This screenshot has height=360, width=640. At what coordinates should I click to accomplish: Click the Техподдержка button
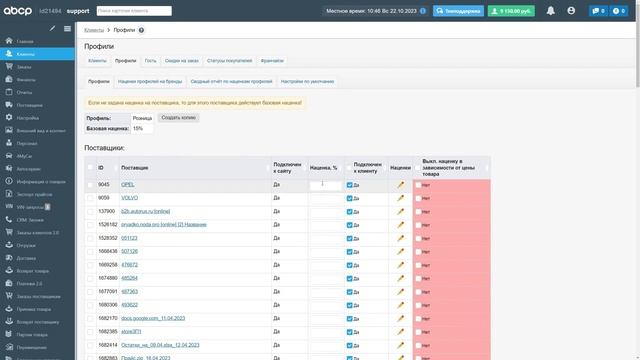click(458, 11)
